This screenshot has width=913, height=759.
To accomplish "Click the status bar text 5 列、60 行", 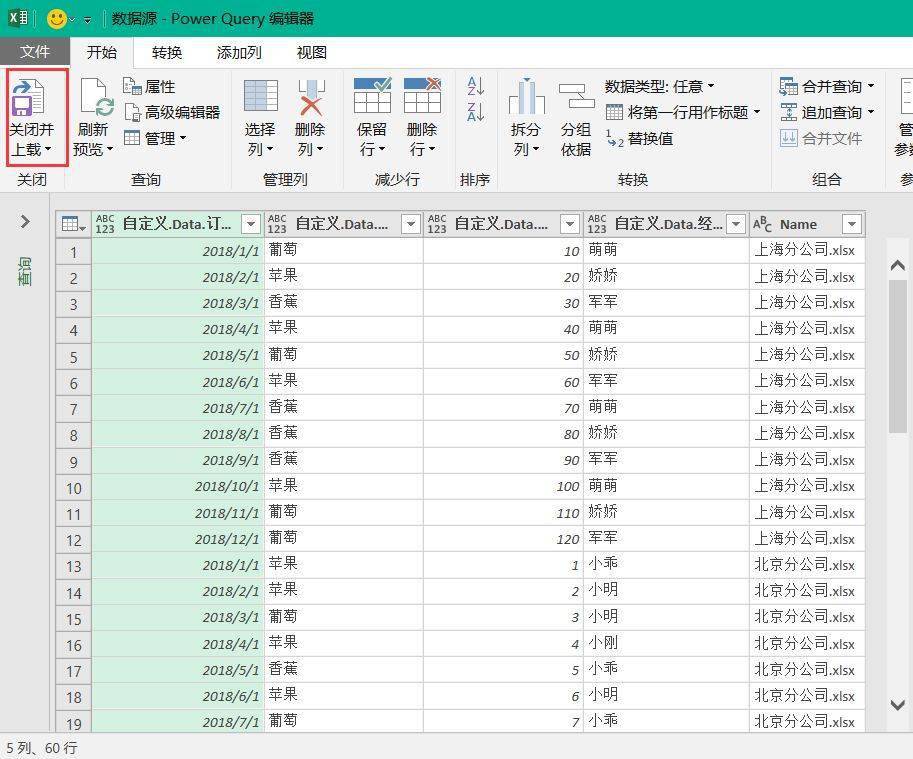I will 42,747.
